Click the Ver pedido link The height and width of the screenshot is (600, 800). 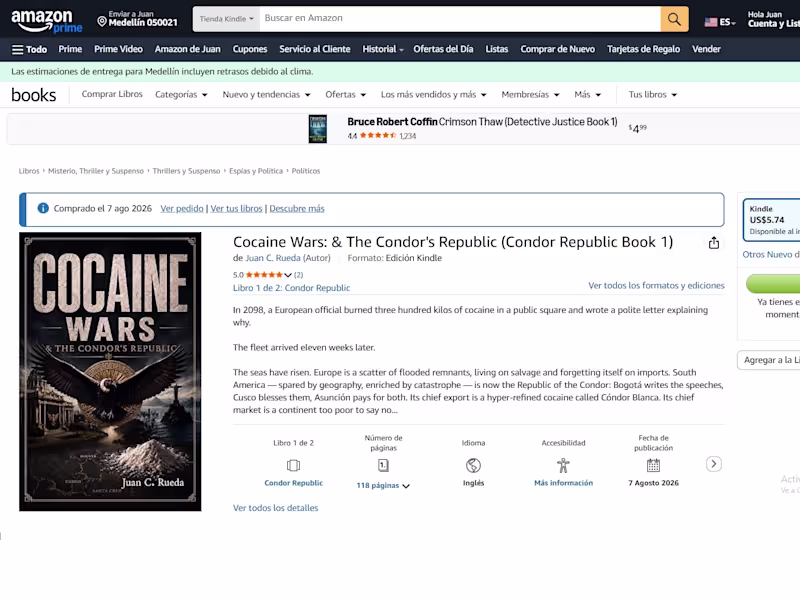coord(182,209)
